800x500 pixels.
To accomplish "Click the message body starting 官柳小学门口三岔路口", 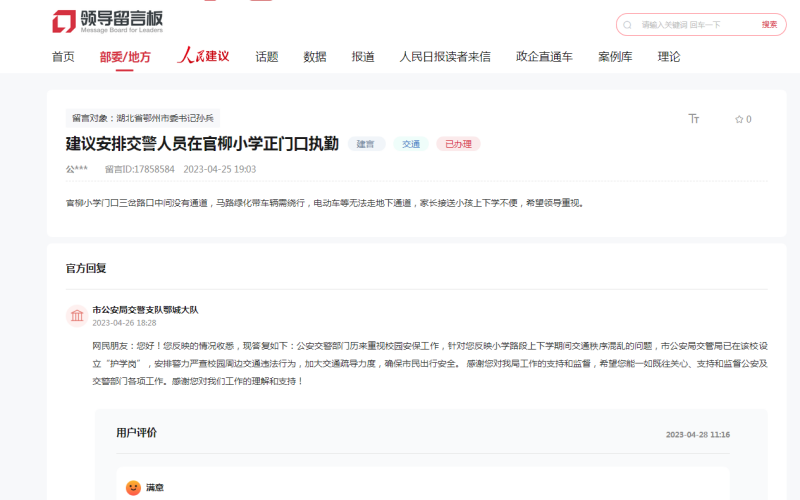I will [x=325, y=203].
